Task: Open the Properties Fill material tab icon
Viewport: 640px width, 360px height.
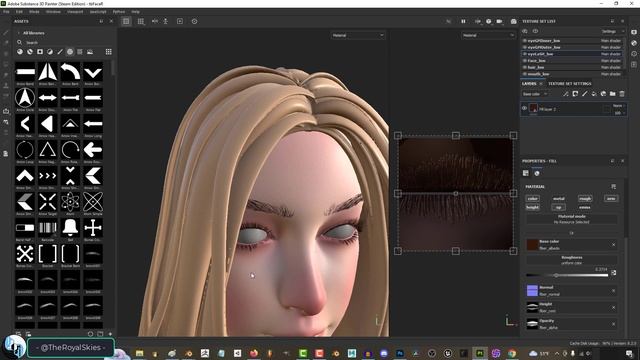Action: click(537, 173)
